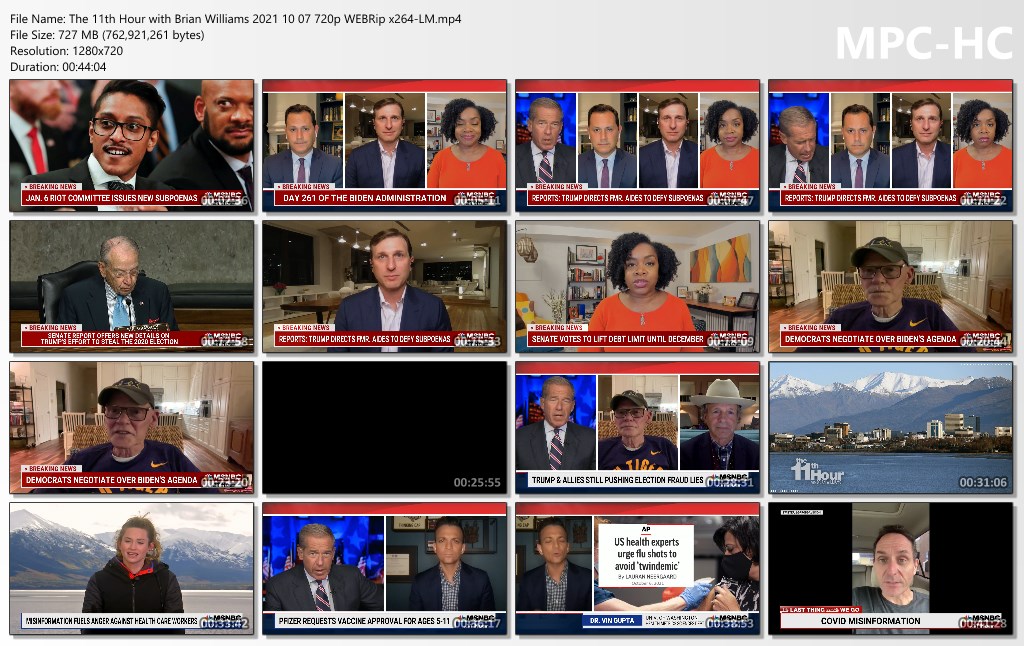This screenshot has width=1024, height=646.
Task: Open the Senate report on 2020 election thumbnail
Action: (132, 287)
